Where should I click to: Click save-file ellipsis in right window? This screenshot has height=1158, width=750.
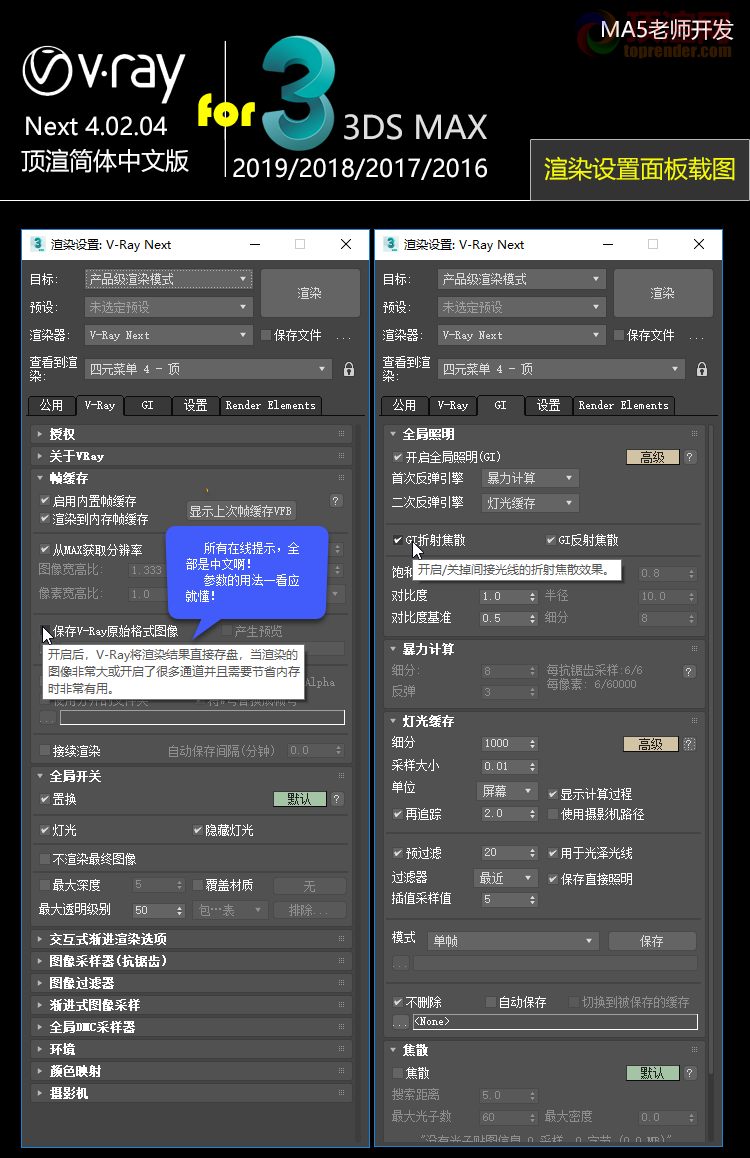point(697,336)
